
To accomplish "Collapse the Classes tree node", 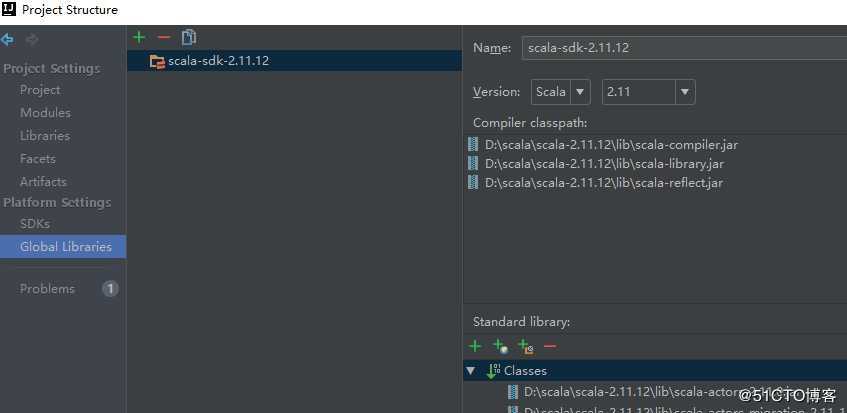I will pyautogui.click(x=471, y=371).
